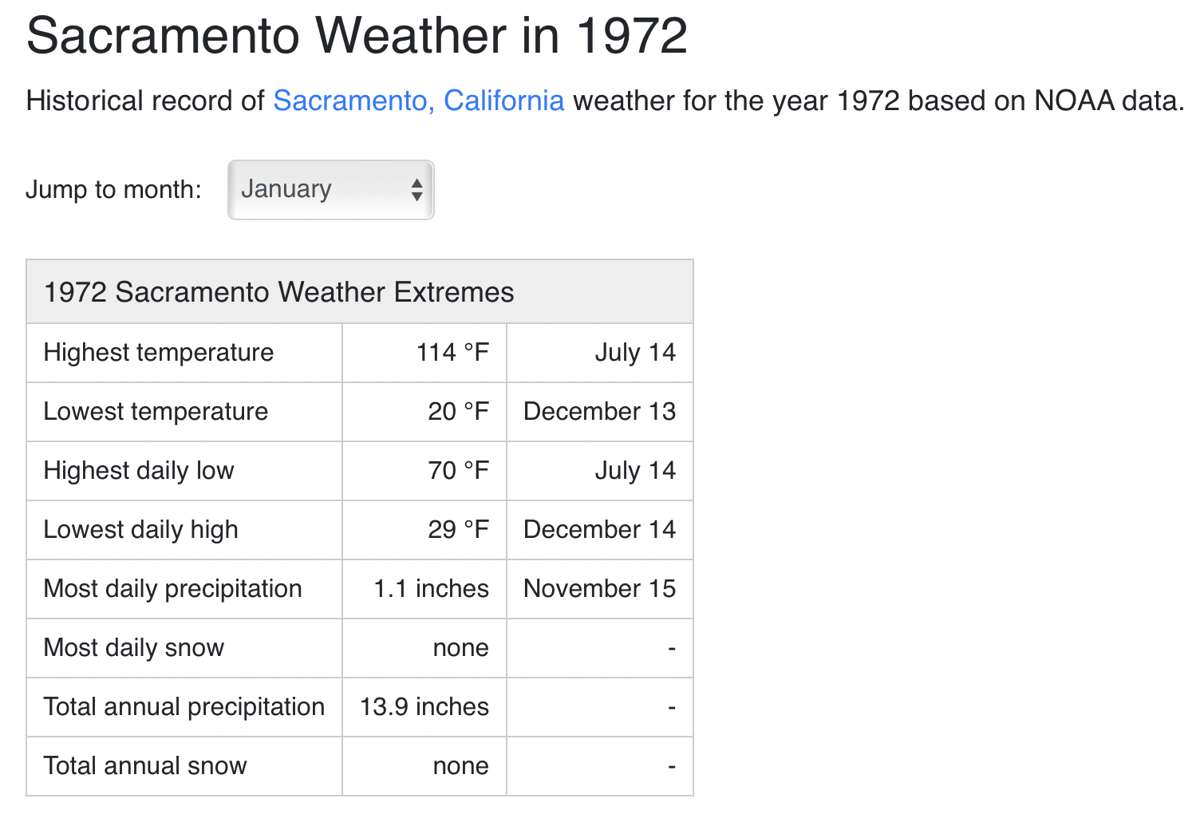Click the 70 °F value cell
The width and height of the screenshot is (1200, 830).
[459, 470]
